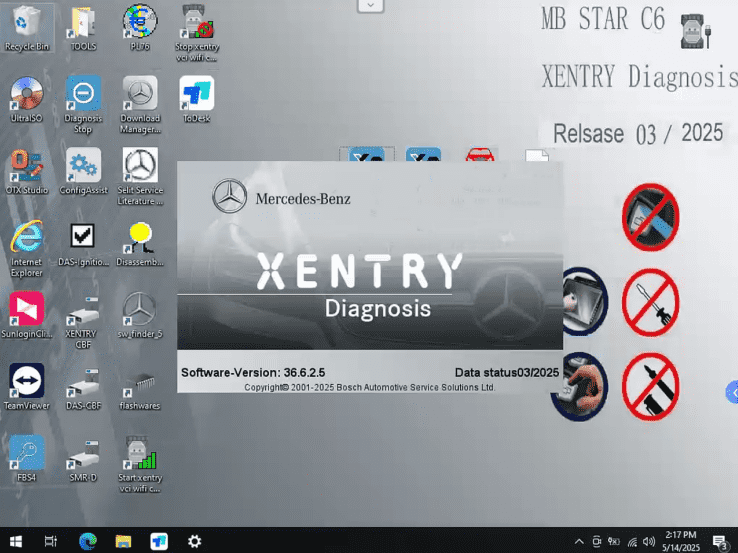
Task: Launch sw_finder_5 shortcut
Action: coord(140,315)
